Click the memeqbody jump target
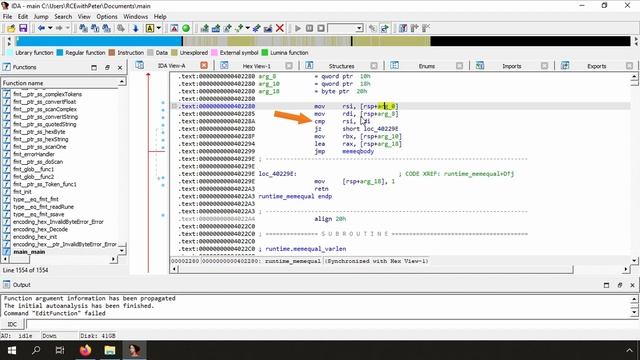 point(358,151)
